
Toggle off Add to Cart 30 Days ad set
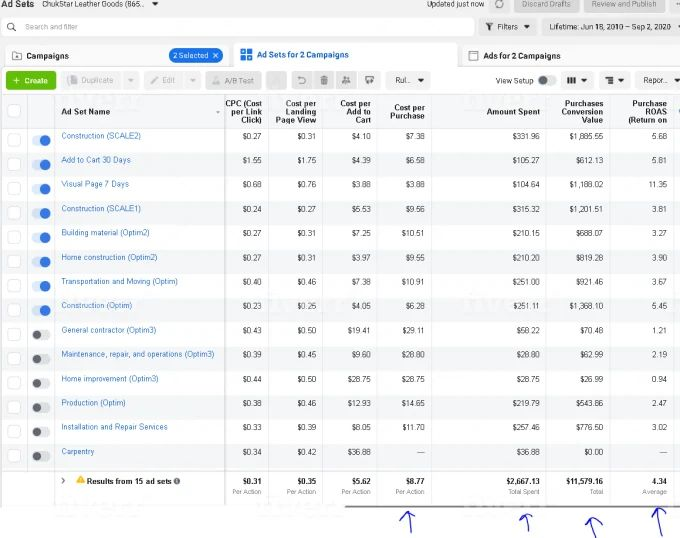(x=41, y=165)
